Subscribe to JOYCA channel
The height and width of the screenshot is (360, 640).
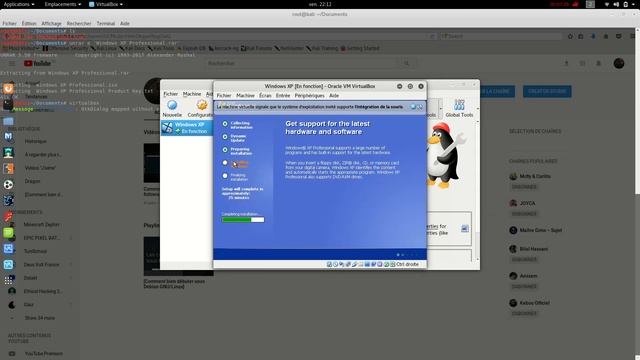pyautogui.click(x=524, y=214)
